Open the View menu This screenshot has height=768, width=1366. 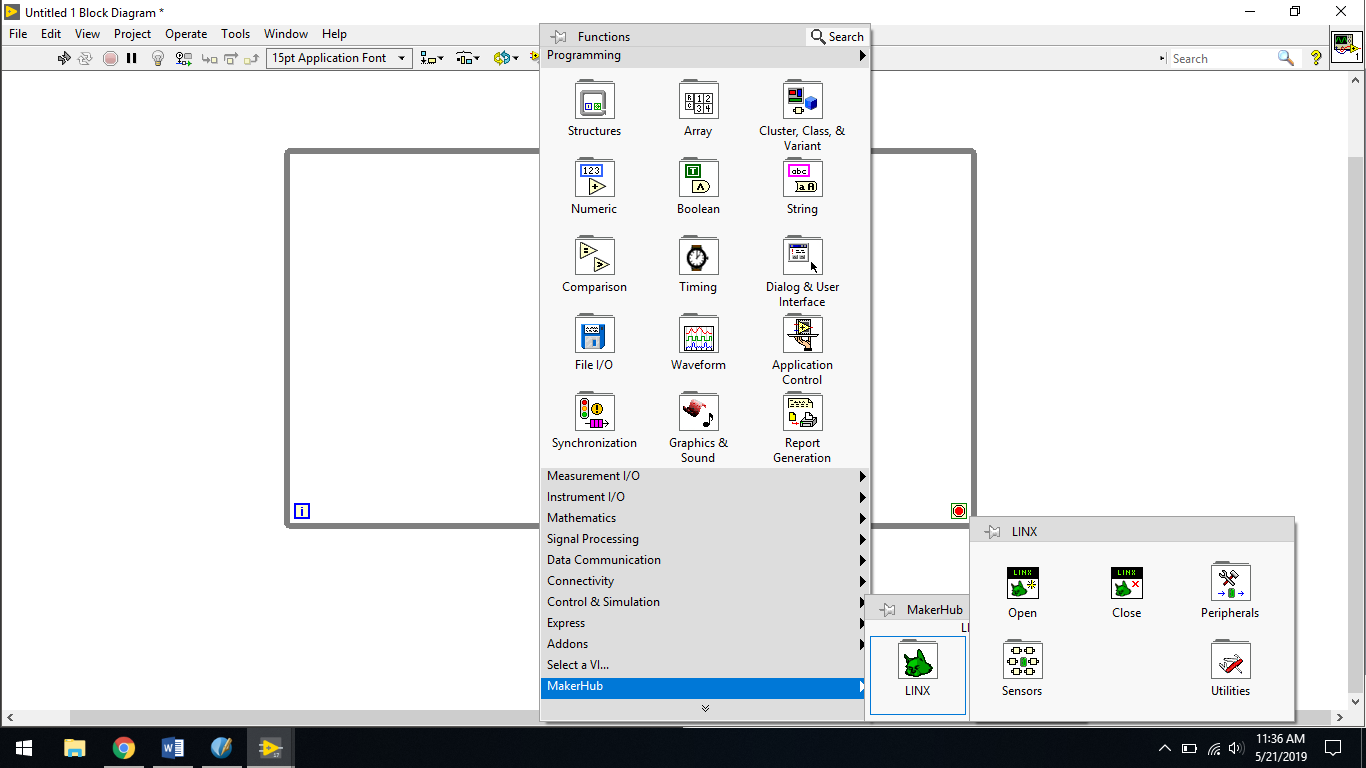87,34
